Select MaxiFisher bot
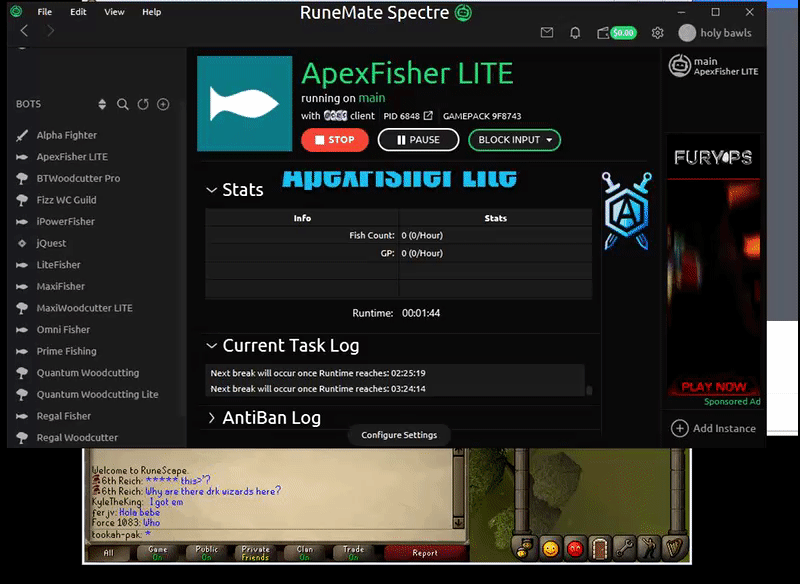 pos(61,286)
